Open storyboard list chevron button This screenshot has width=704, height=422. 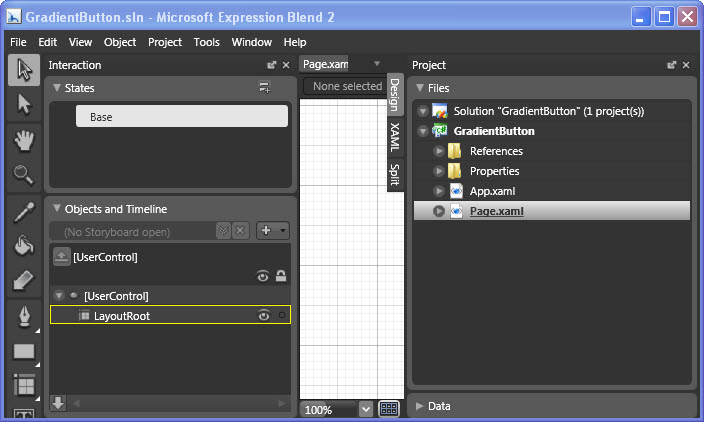[x=223, y=231]
